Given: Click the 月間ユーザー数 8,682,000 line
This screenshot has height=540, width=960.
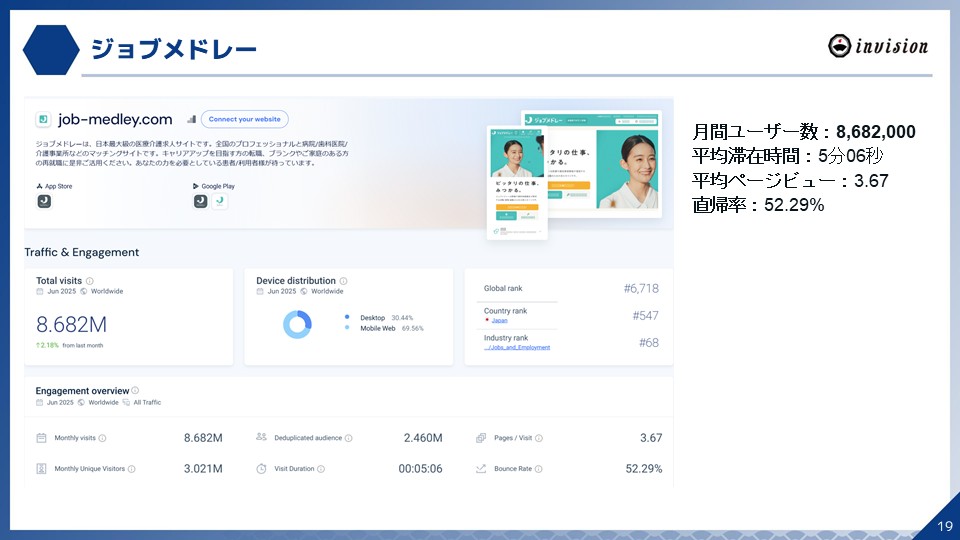Looking at the screenshot, I should pos(804,132).
